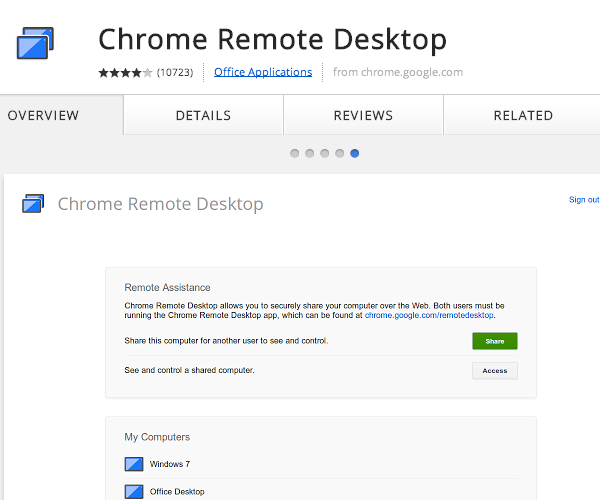The height and width of the screenshot is (500, 600).
Task: Click the Sign out link
Action: coord(584,200)
